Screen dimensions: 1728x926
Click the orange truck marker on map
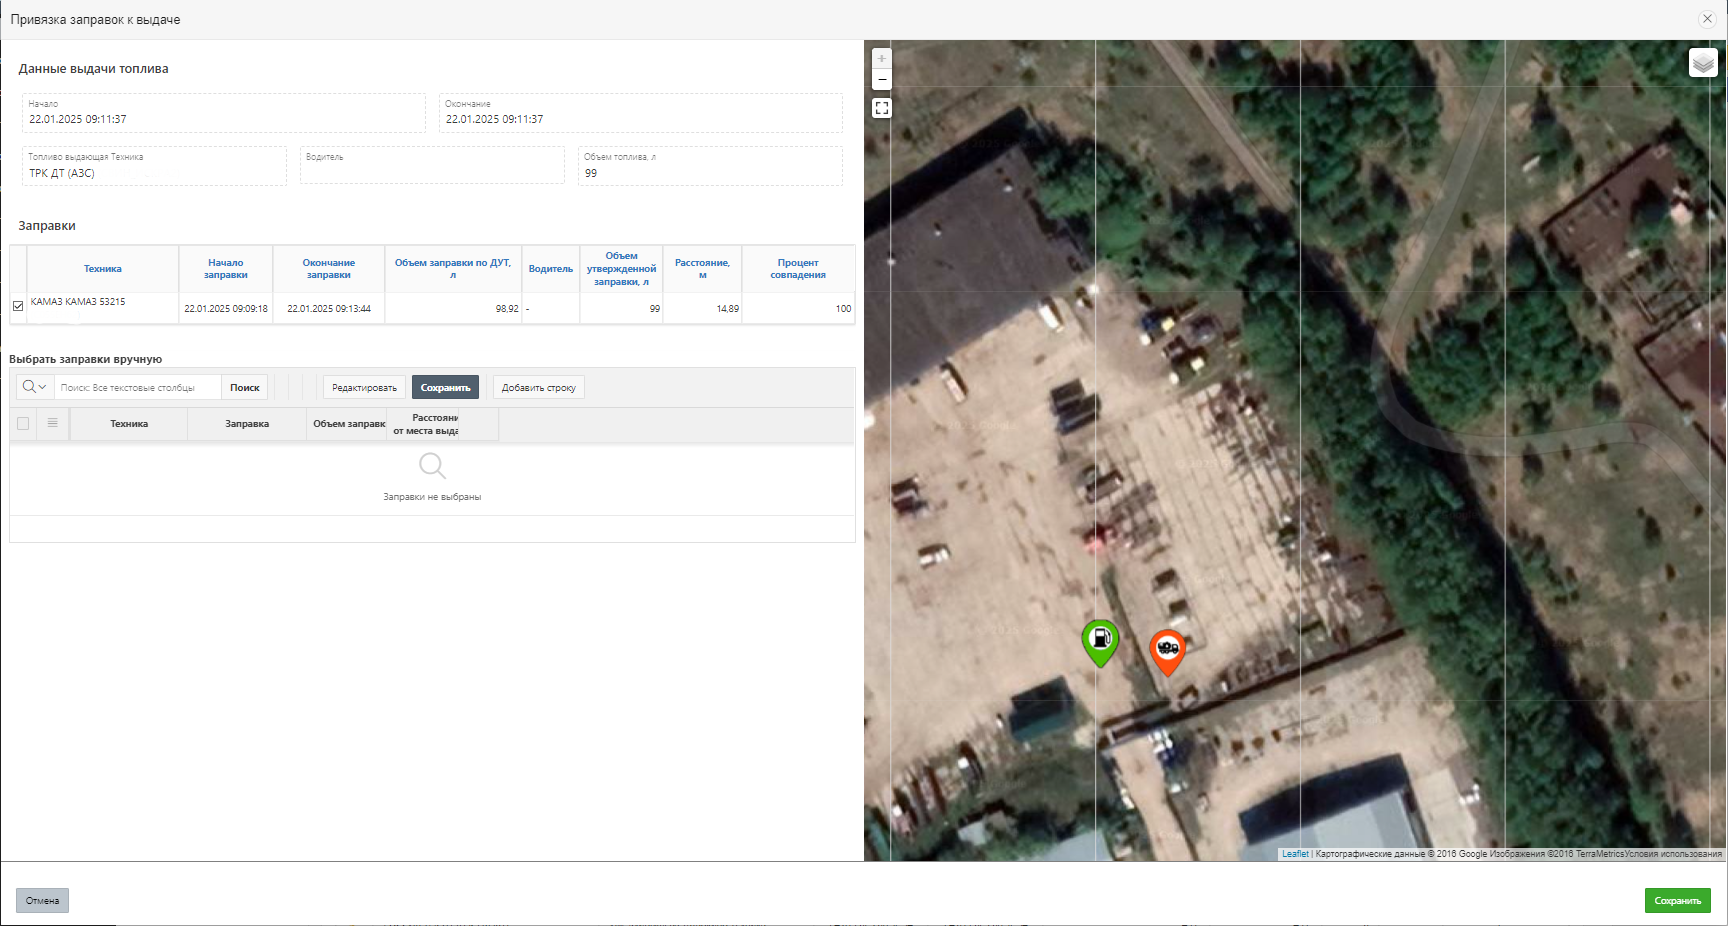1167,650
